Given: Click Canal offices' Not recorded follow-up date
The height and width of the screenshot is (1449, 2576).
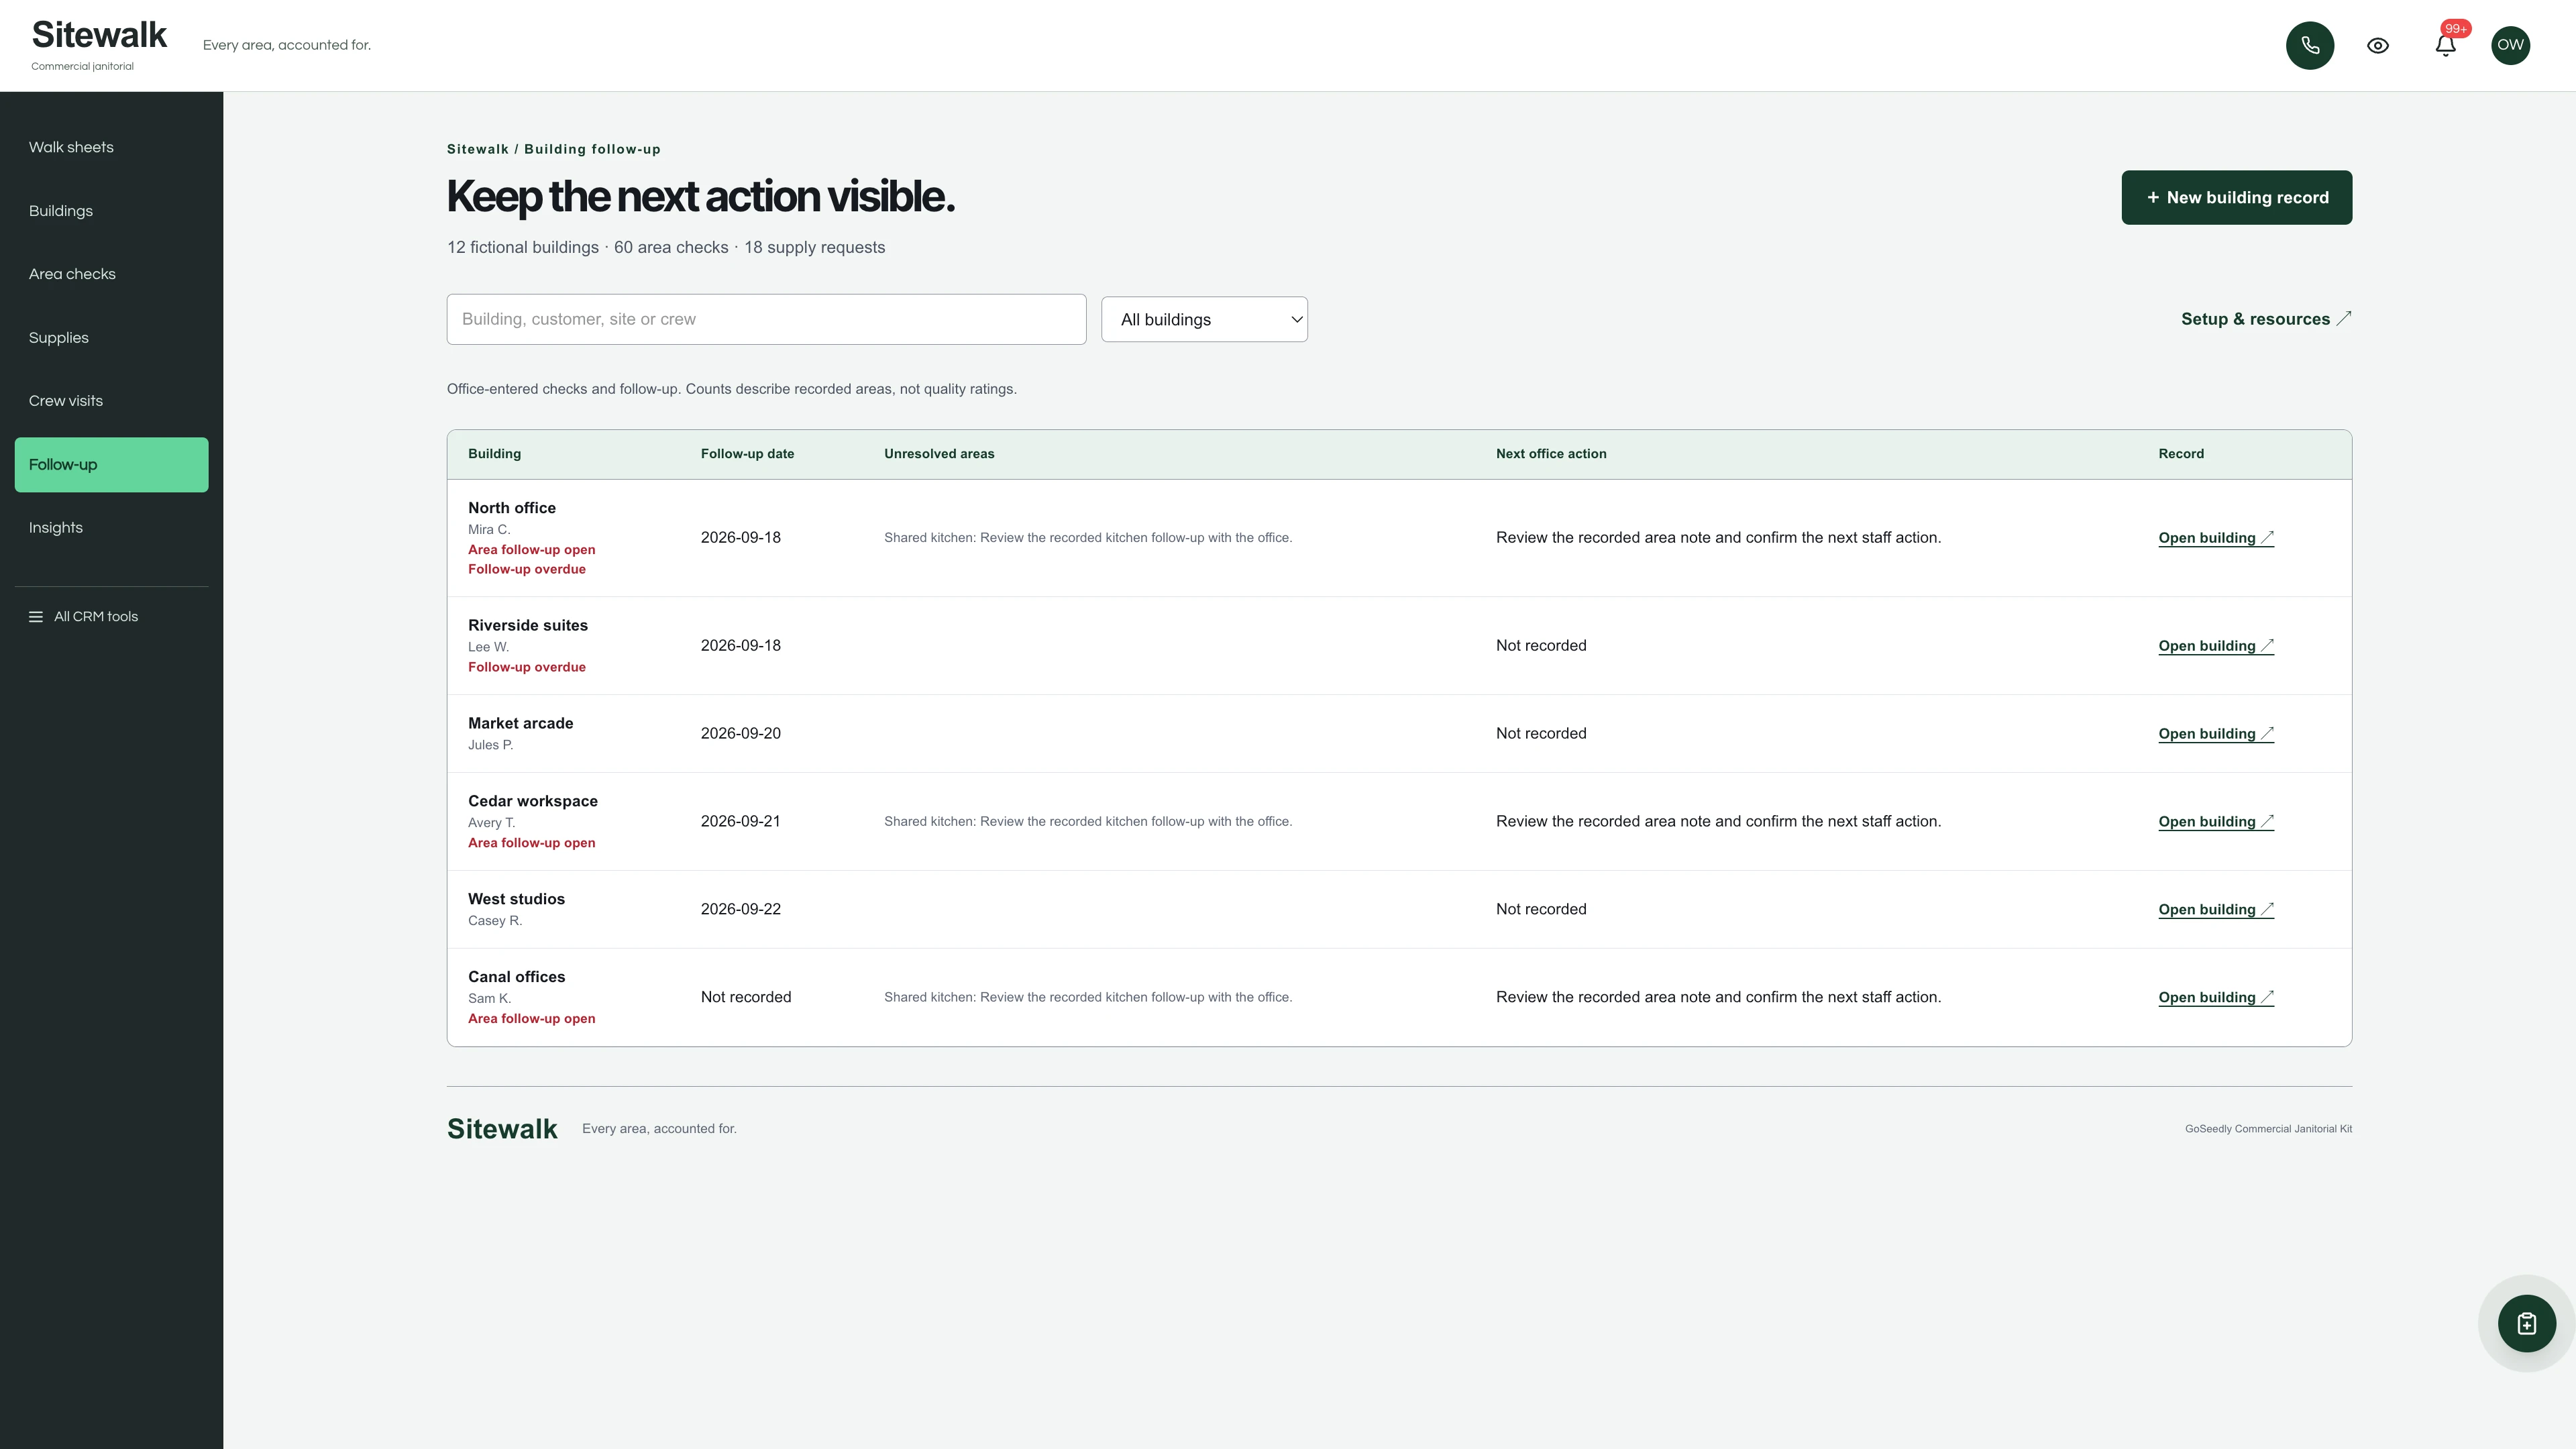Looking at the screenshot, I should coord(746,998).
